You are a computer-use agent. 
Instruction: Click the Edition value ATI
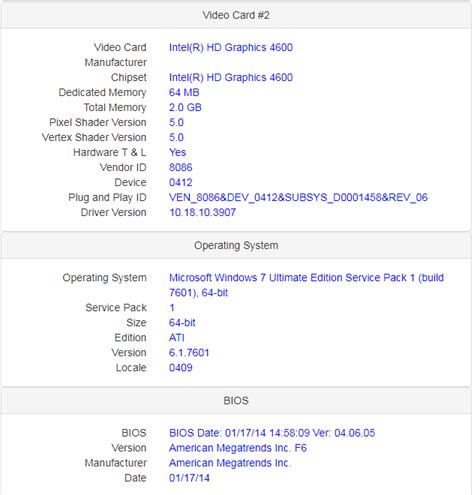click(x=177, y=338)
